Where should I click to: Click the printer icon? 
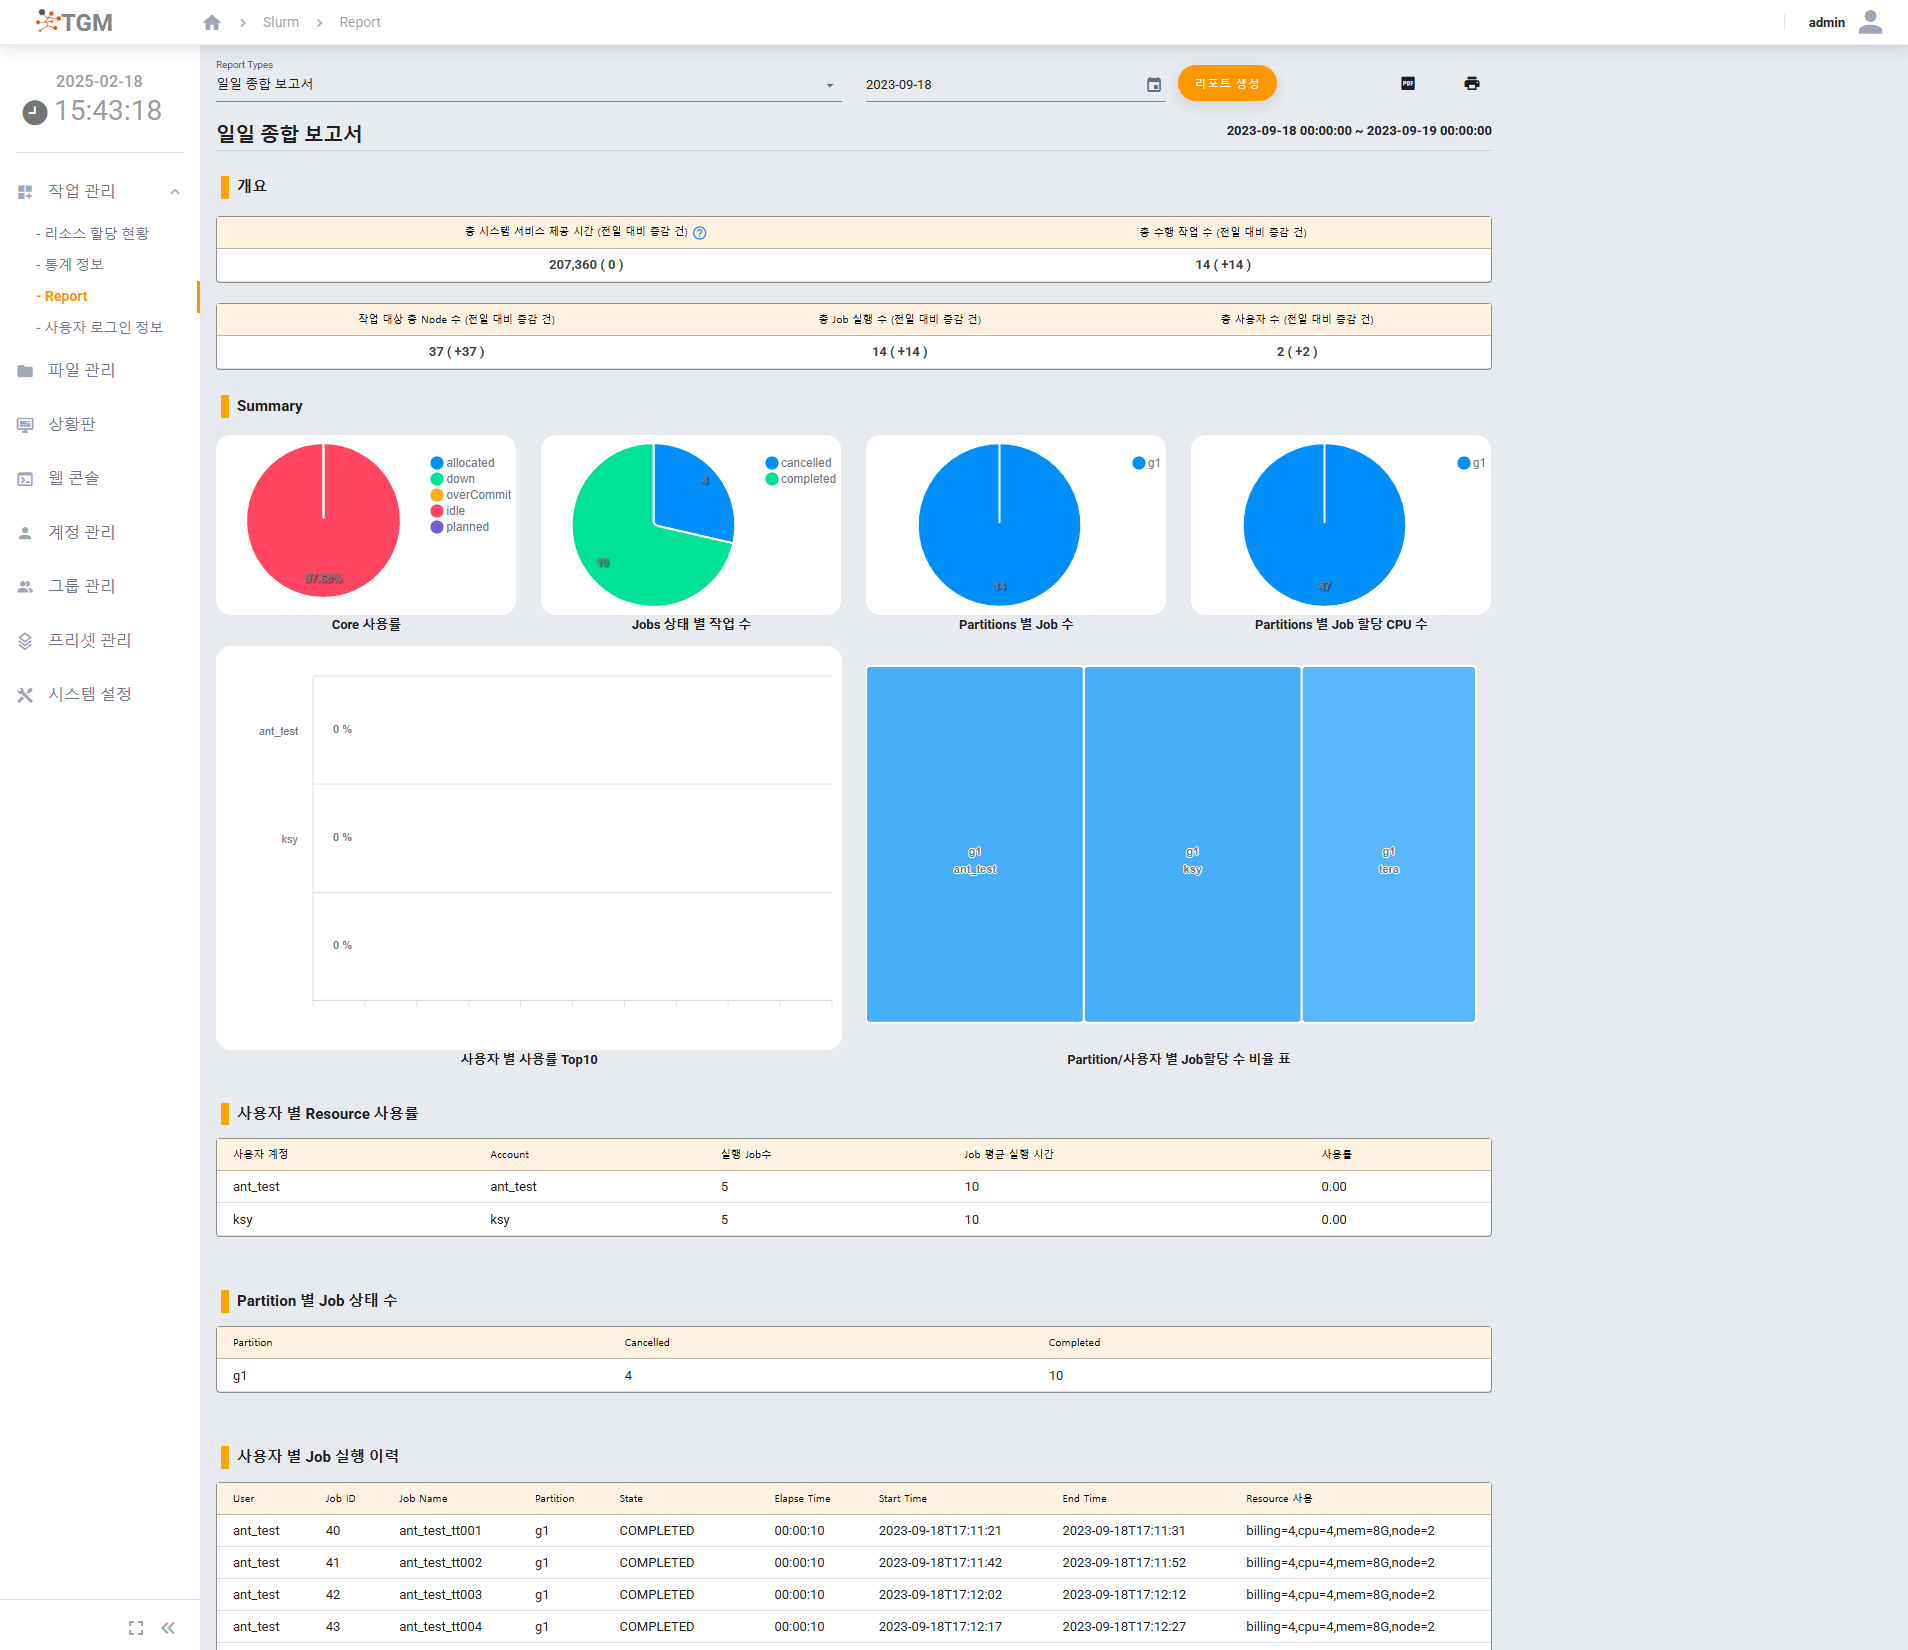[1471, 83]
